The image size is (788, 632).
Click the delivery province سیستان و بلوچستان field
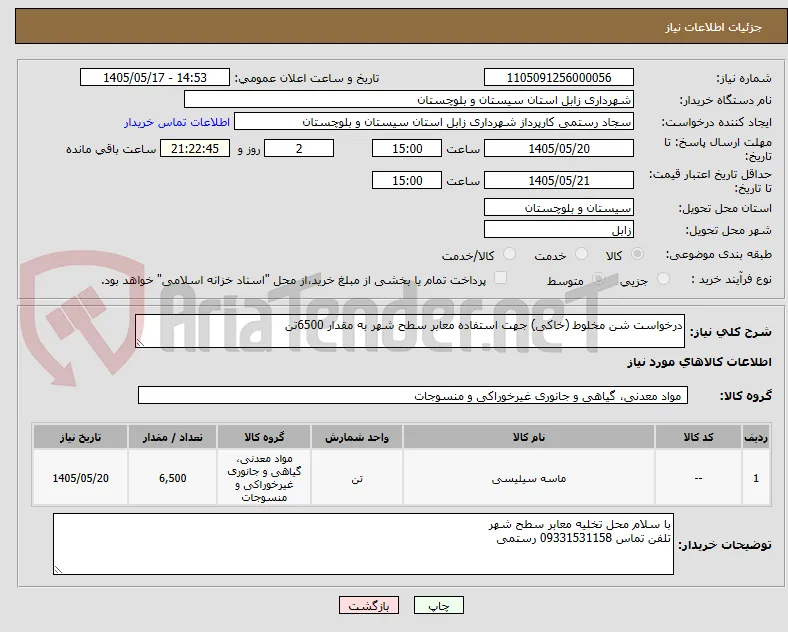558,207
